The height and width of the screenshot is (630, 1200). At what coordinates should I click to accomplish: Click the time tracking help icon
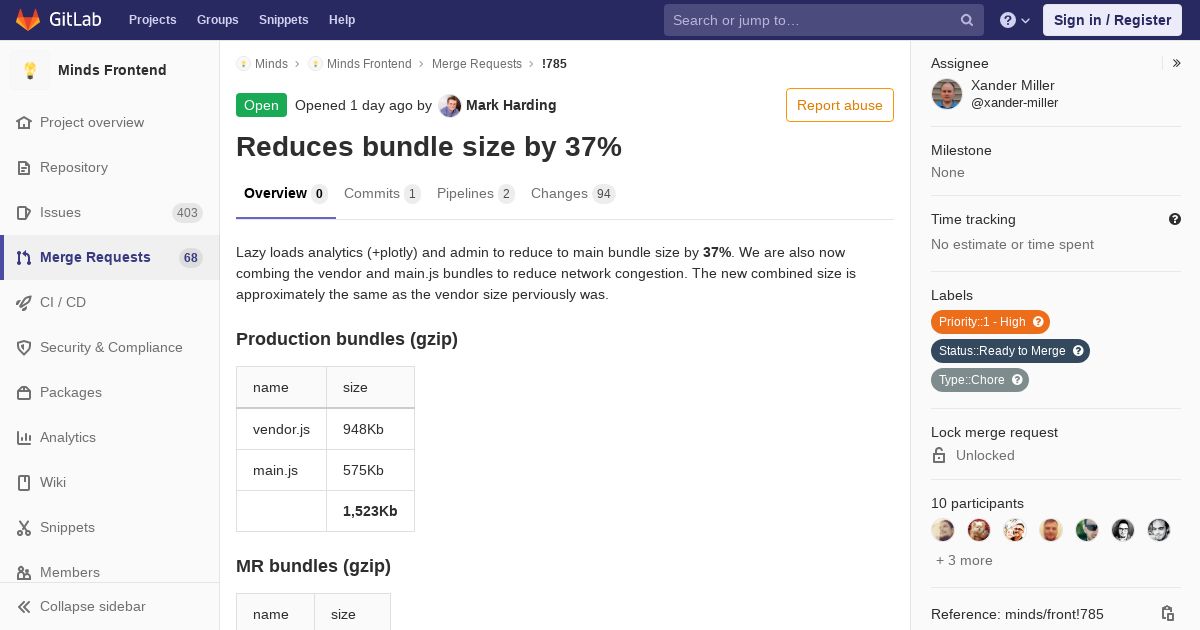[1175, 219]
